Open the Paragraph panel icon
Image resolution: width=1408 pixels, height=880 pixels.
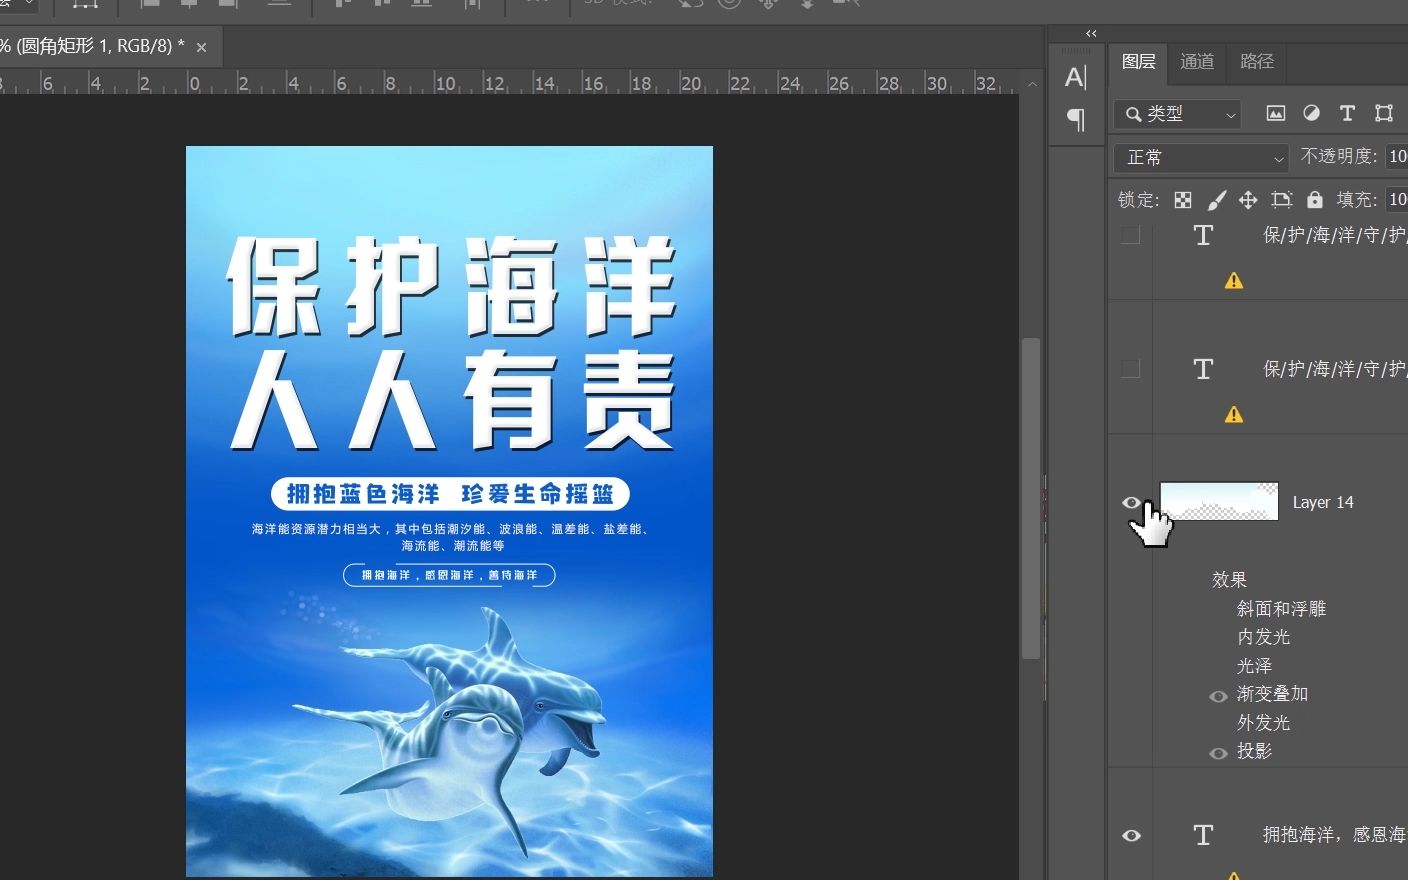coord(1076,120)
